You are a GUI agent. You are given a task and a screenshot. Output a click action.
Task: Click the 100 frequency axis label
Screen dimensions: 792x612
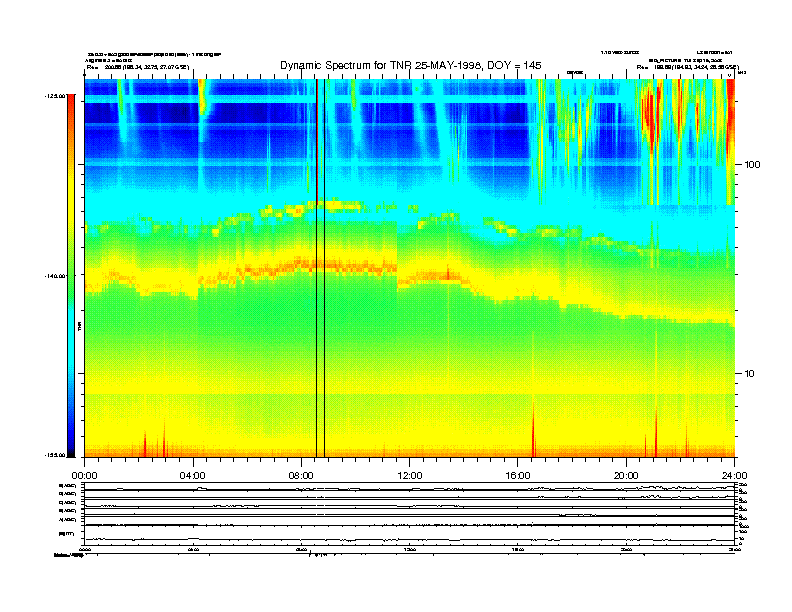tap(752, 165)
